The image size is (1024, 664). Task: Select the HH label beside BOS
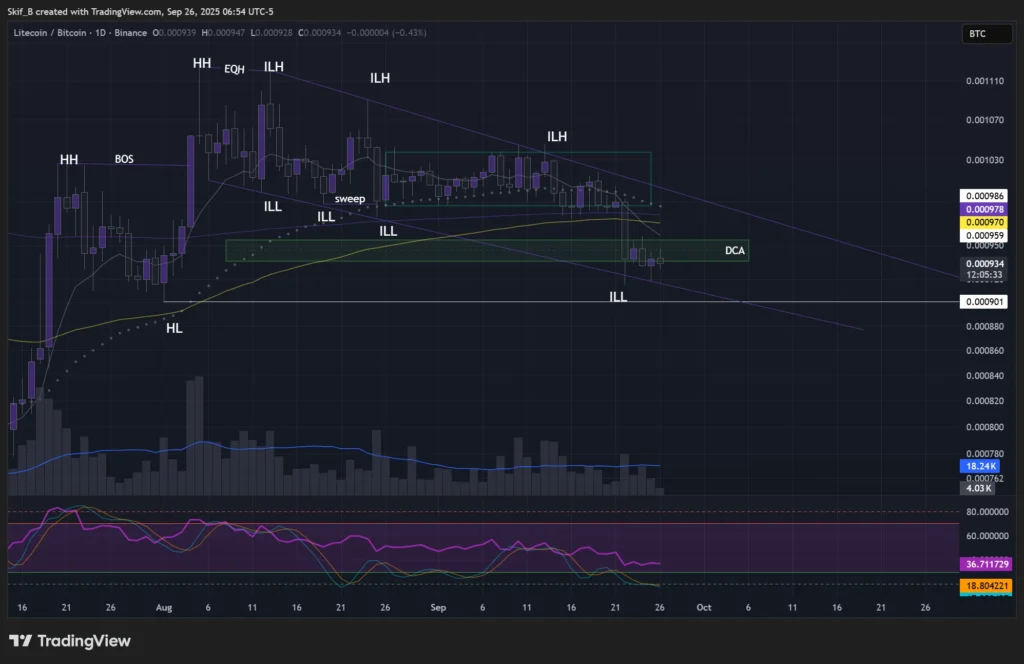pyautogui.click(x=69, y=160)
